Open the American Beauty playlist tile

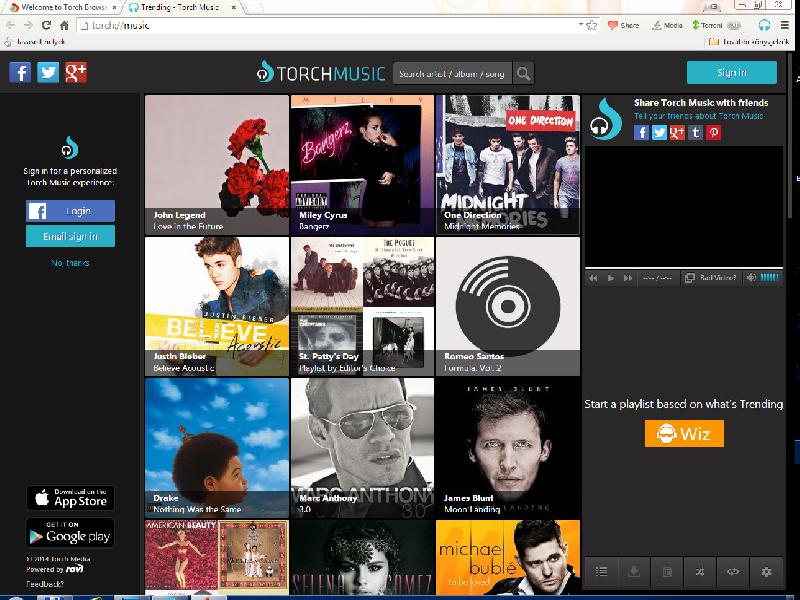(x=217, y=558)
